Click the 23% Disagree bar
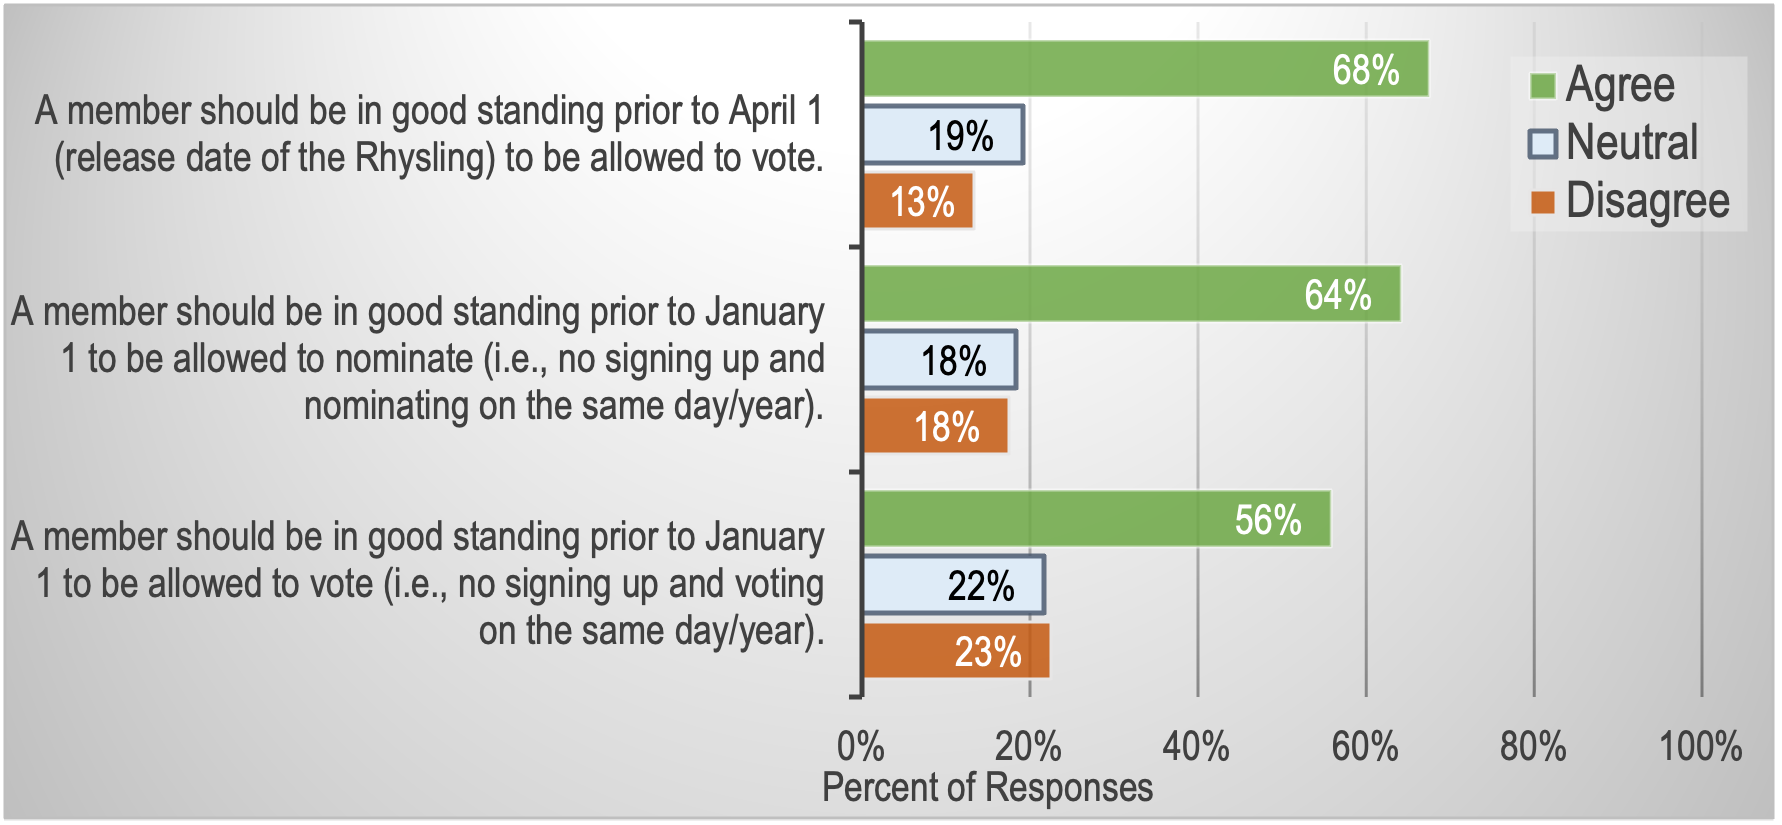This screenshot has width=1782, height=825. tap(956, 651)
